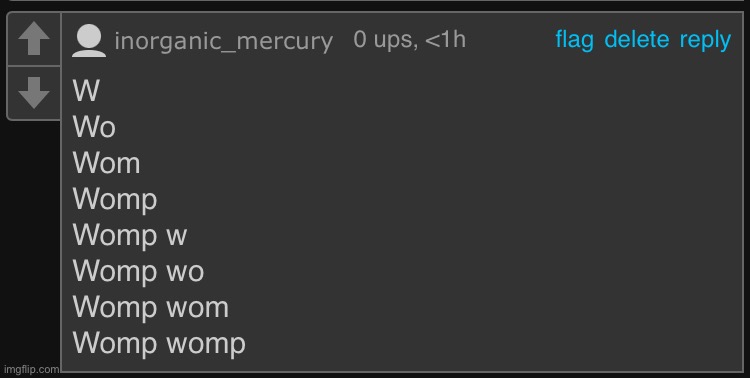Delete this comment
The height and width of the screenshot is (378, 750).
[x=637, y=39]
